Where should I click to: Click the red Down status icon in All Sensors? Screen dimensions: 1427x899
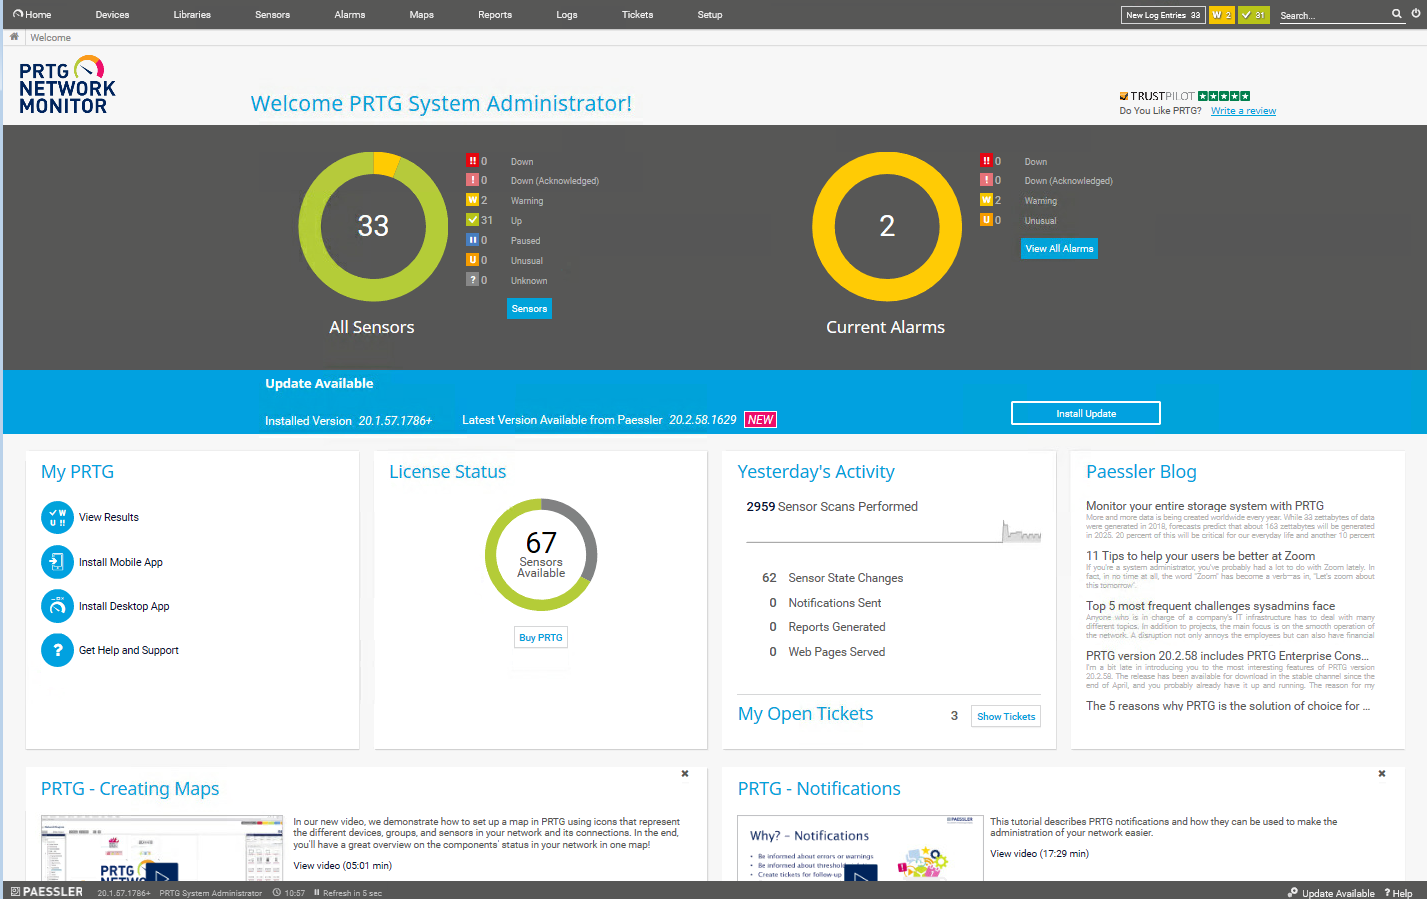[x=472, y=160]
